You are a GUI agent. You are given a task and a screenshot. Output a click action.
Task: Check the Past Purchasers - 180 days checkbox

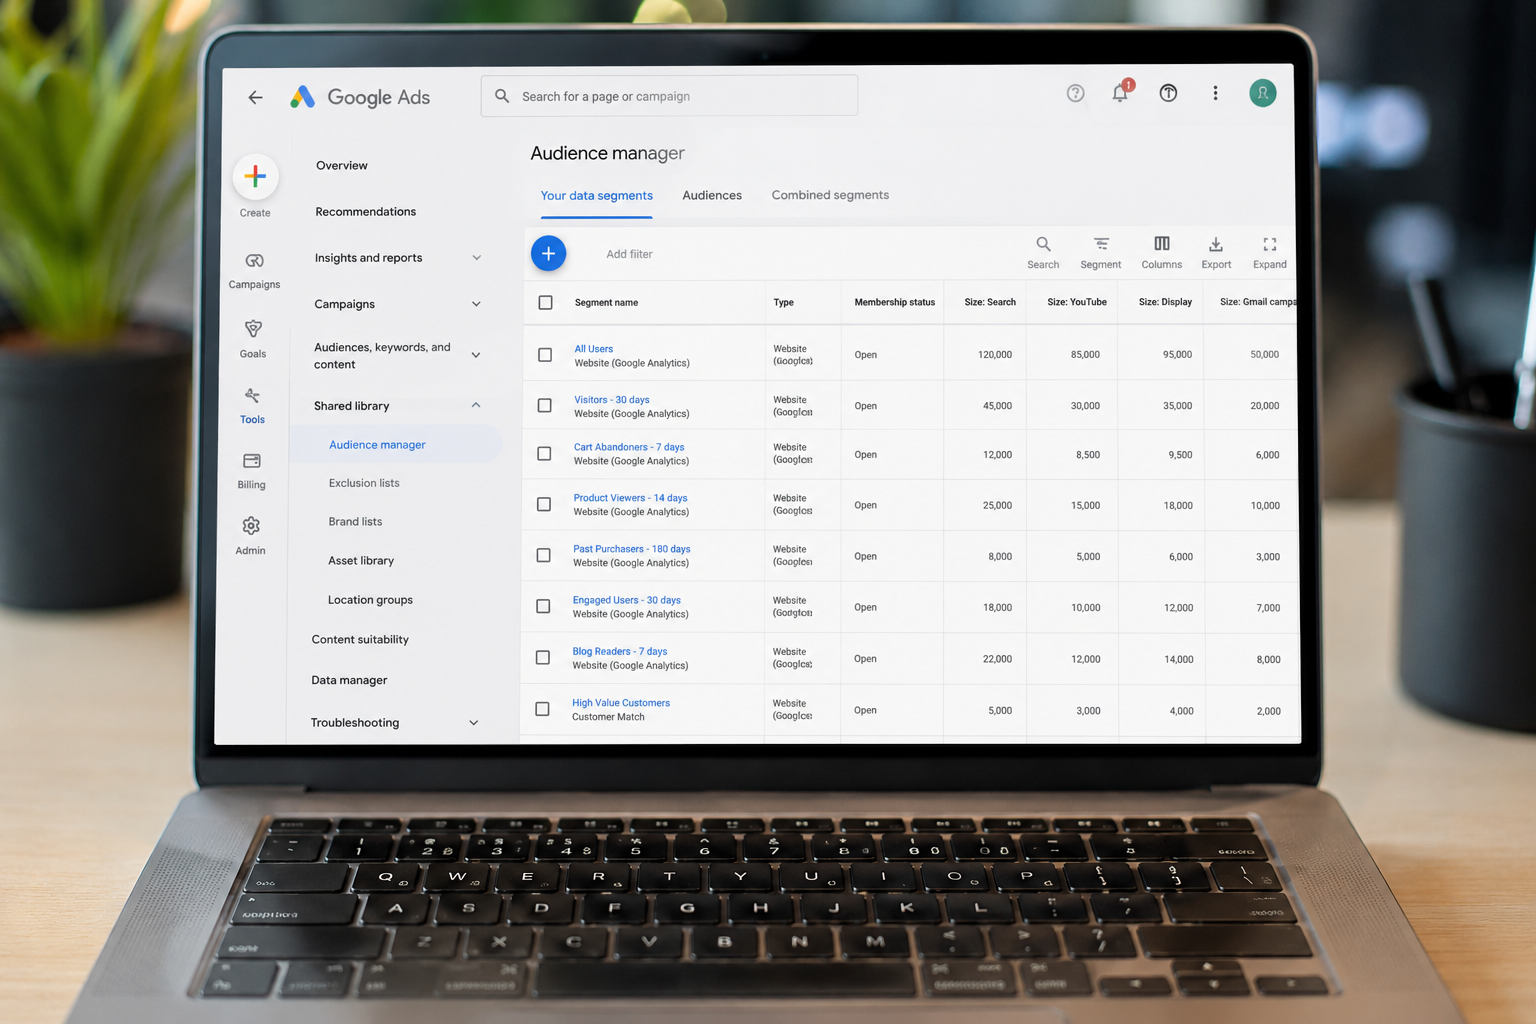[x=544, y=555]
